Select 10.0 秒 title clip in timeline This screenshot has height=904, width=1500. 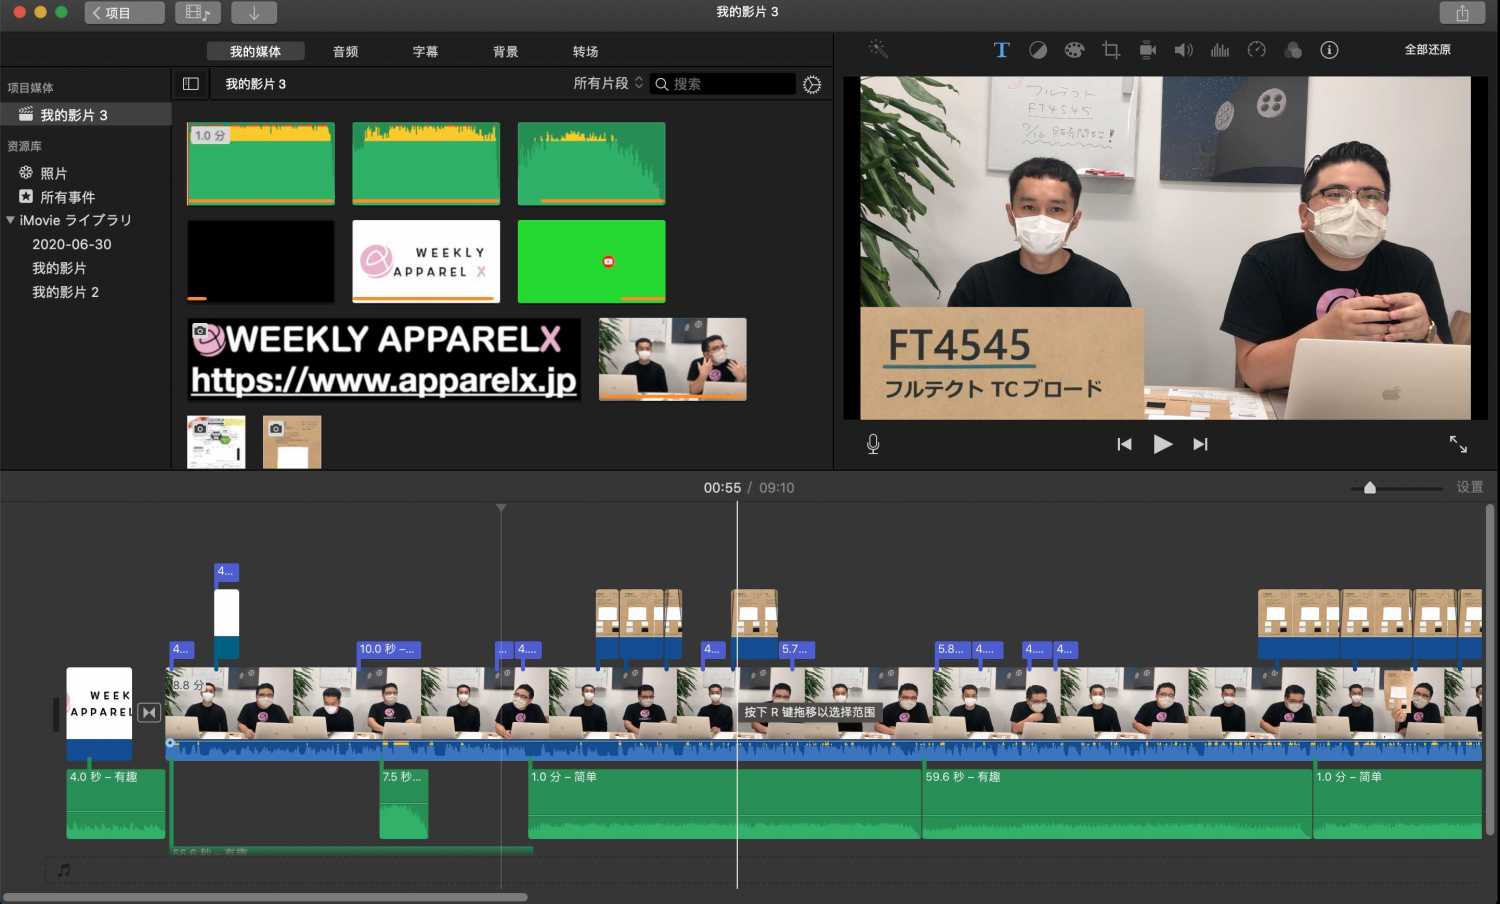click(389, 649)
